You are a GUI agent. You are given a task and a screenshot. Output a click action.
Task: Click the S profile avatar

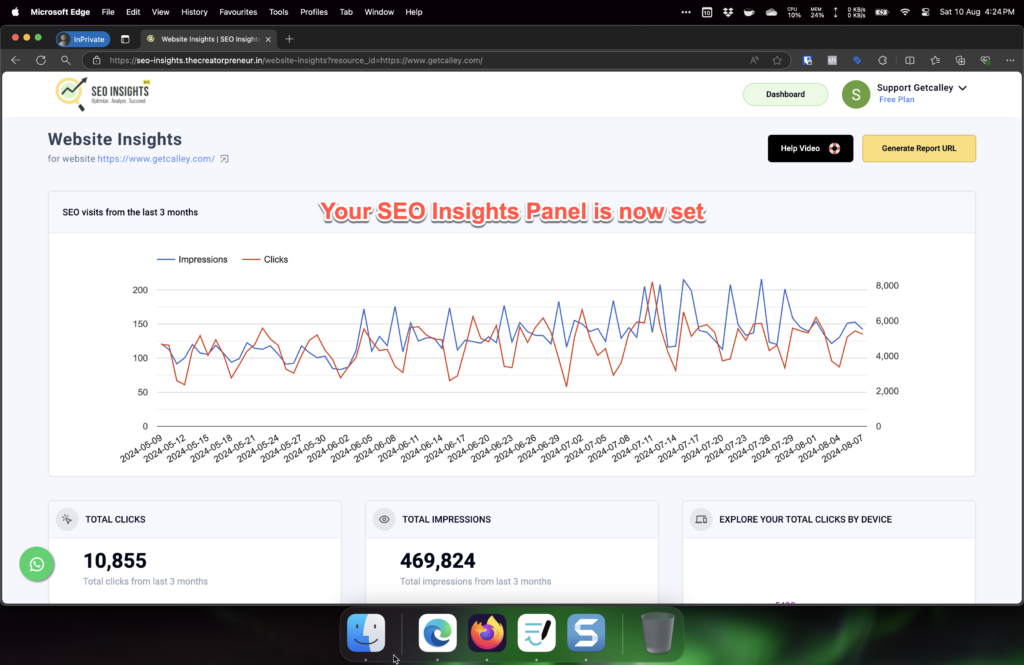tap(856, 94)
